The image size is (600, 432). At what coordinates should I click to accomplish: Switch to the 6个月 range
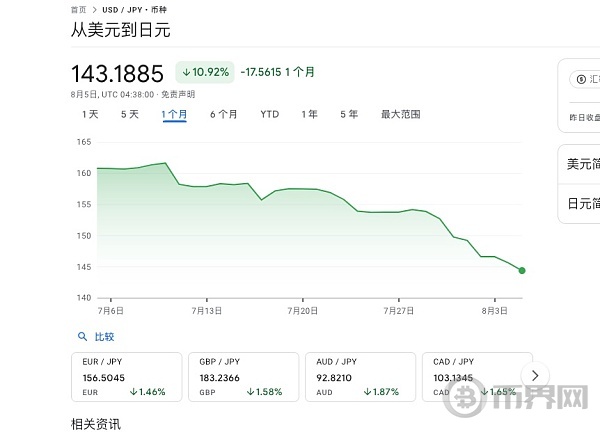tap(224, 114)
